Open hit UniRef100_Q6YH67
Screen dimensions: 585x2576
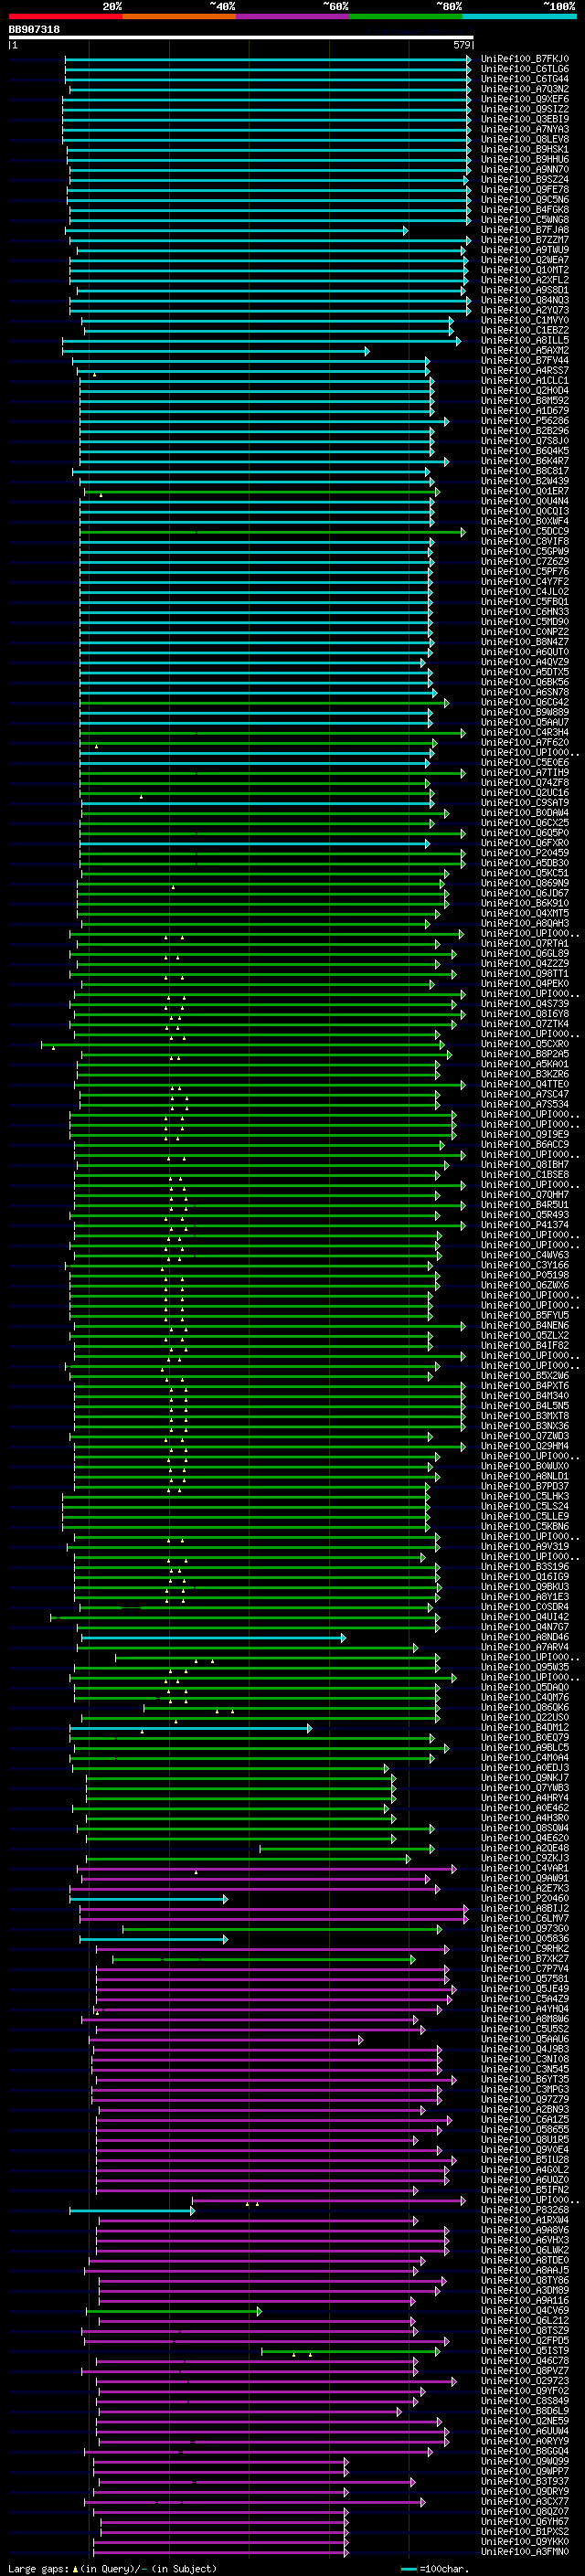(525, 2521)
